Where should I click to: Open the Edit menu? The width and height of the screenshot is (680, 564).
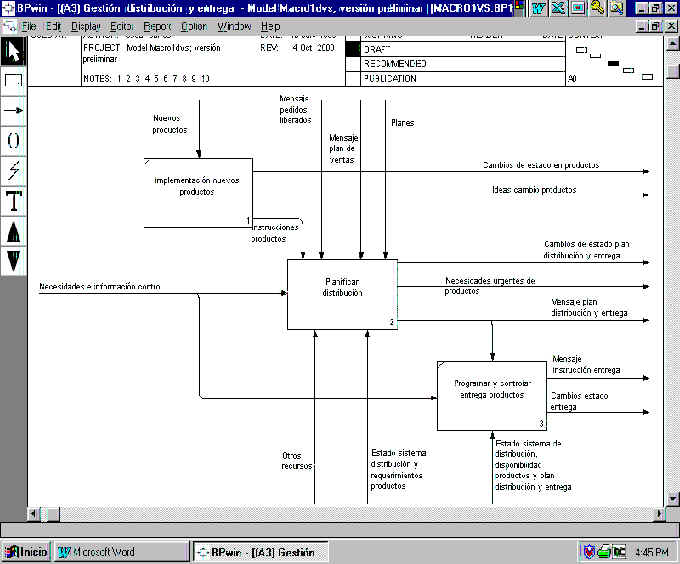pyautogui.click(x=54, y=26)
